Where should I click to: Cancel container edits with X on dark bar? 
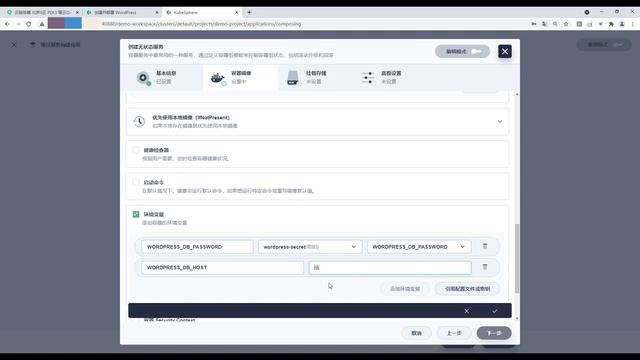pos(467,311)
